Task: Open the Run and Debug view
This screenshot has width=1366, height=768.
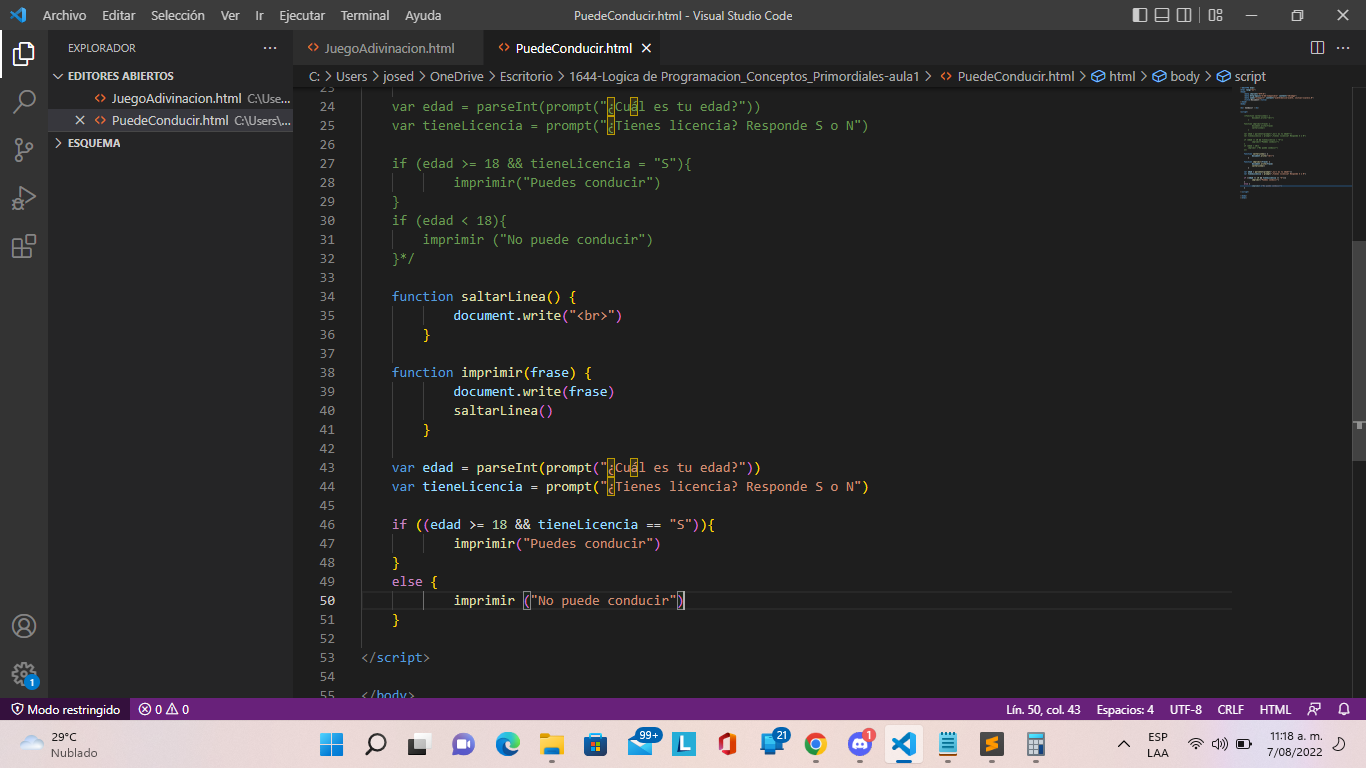Action: pyautogui.click(x=24, y=198)
